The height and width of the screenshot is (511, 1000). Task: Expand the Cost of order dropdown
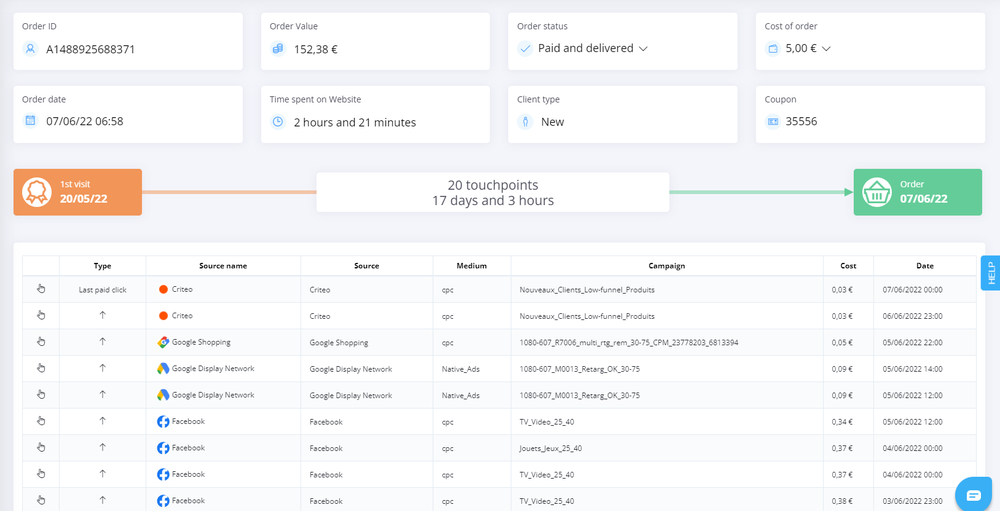[x=826, y=48]
